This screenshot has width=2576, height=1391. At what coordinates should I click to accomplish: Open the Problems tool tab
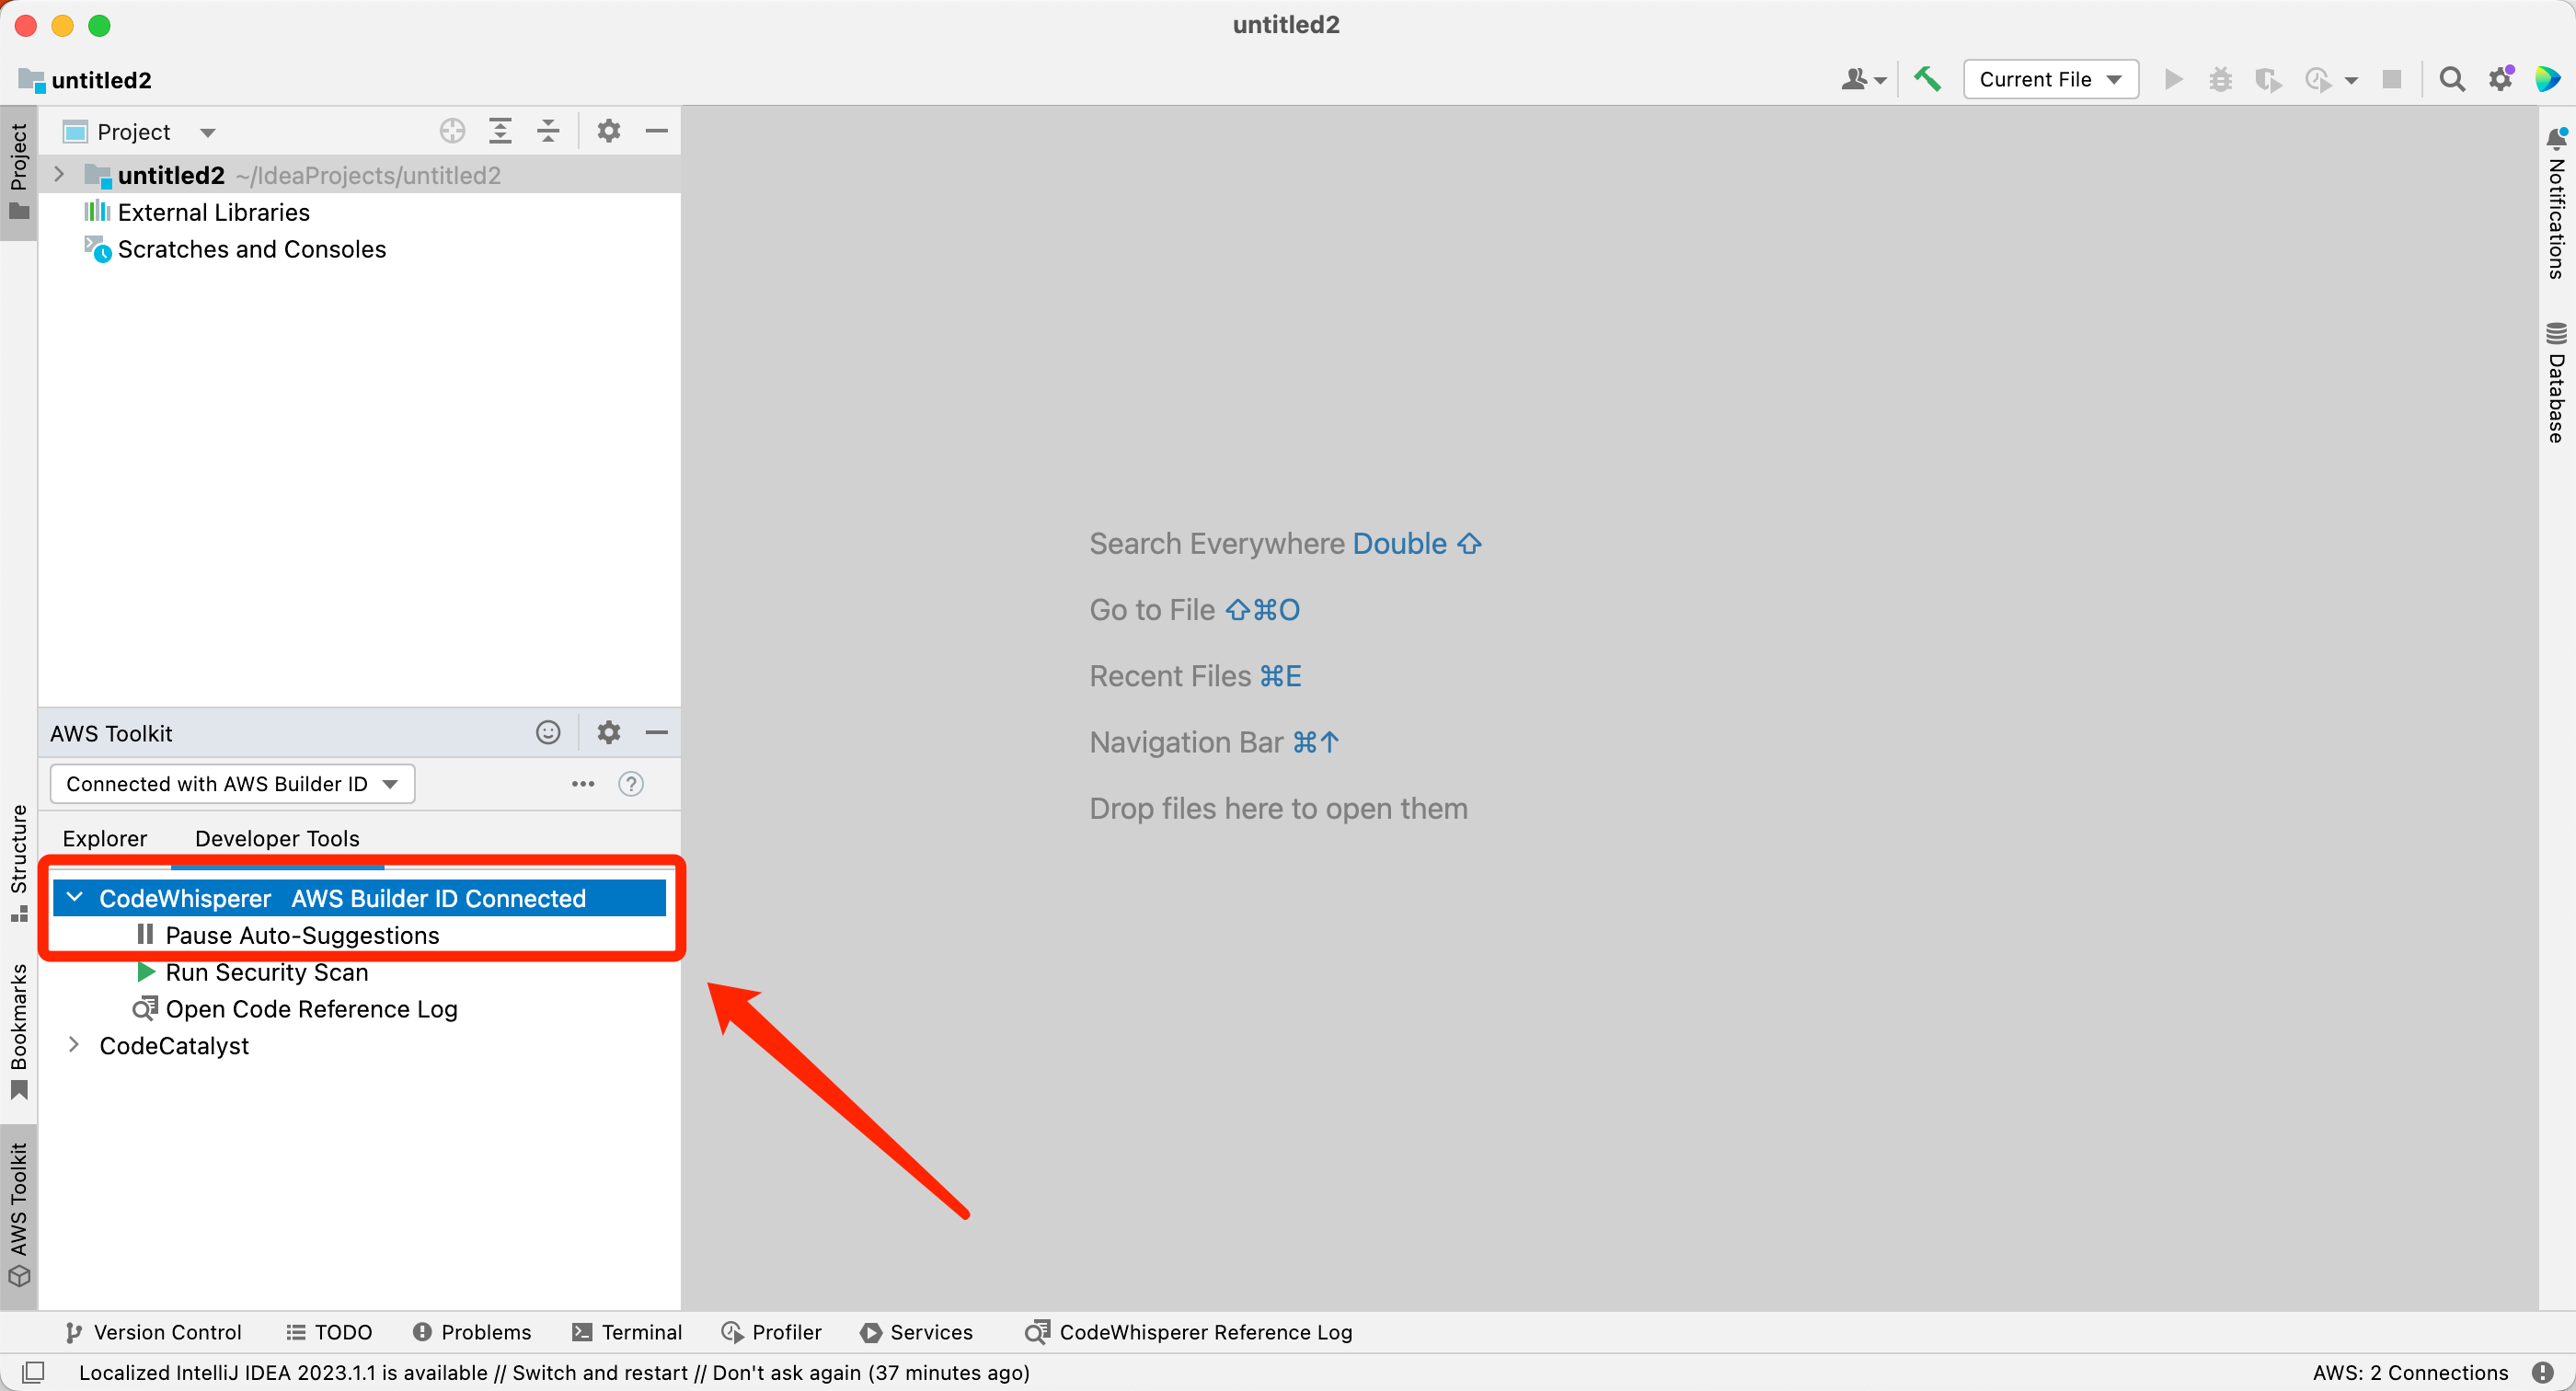[472, 1332]
